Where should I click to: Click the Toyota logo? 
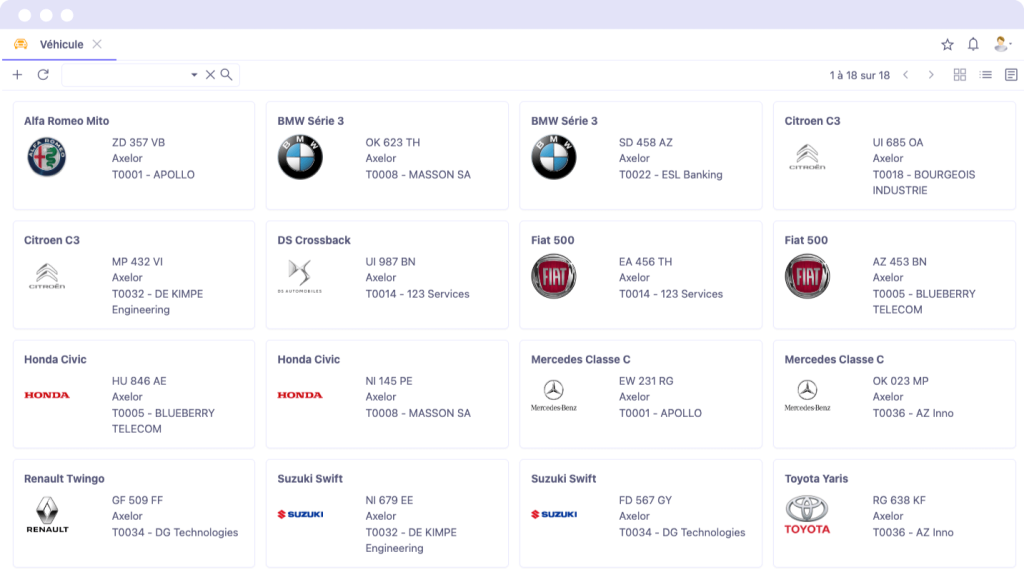click(x=807, y=515)
